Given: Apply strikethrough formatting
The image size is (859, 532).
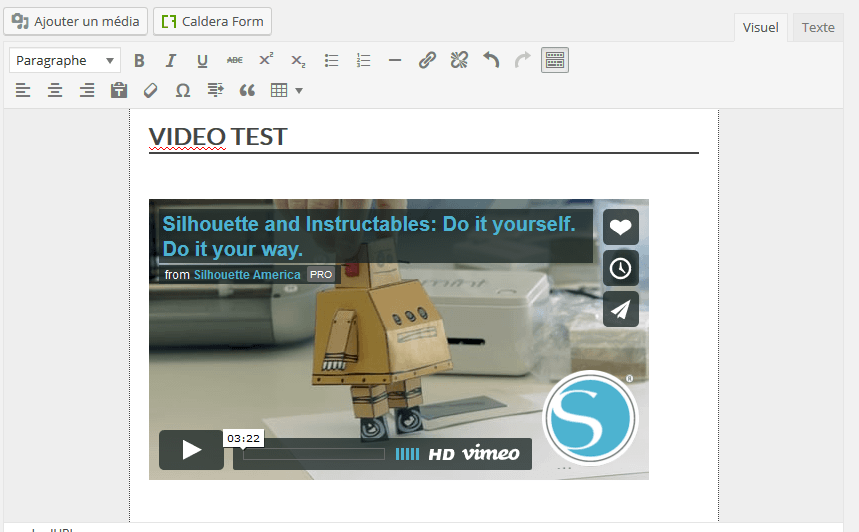Looking at the screenshot, I should pos(234,60).
